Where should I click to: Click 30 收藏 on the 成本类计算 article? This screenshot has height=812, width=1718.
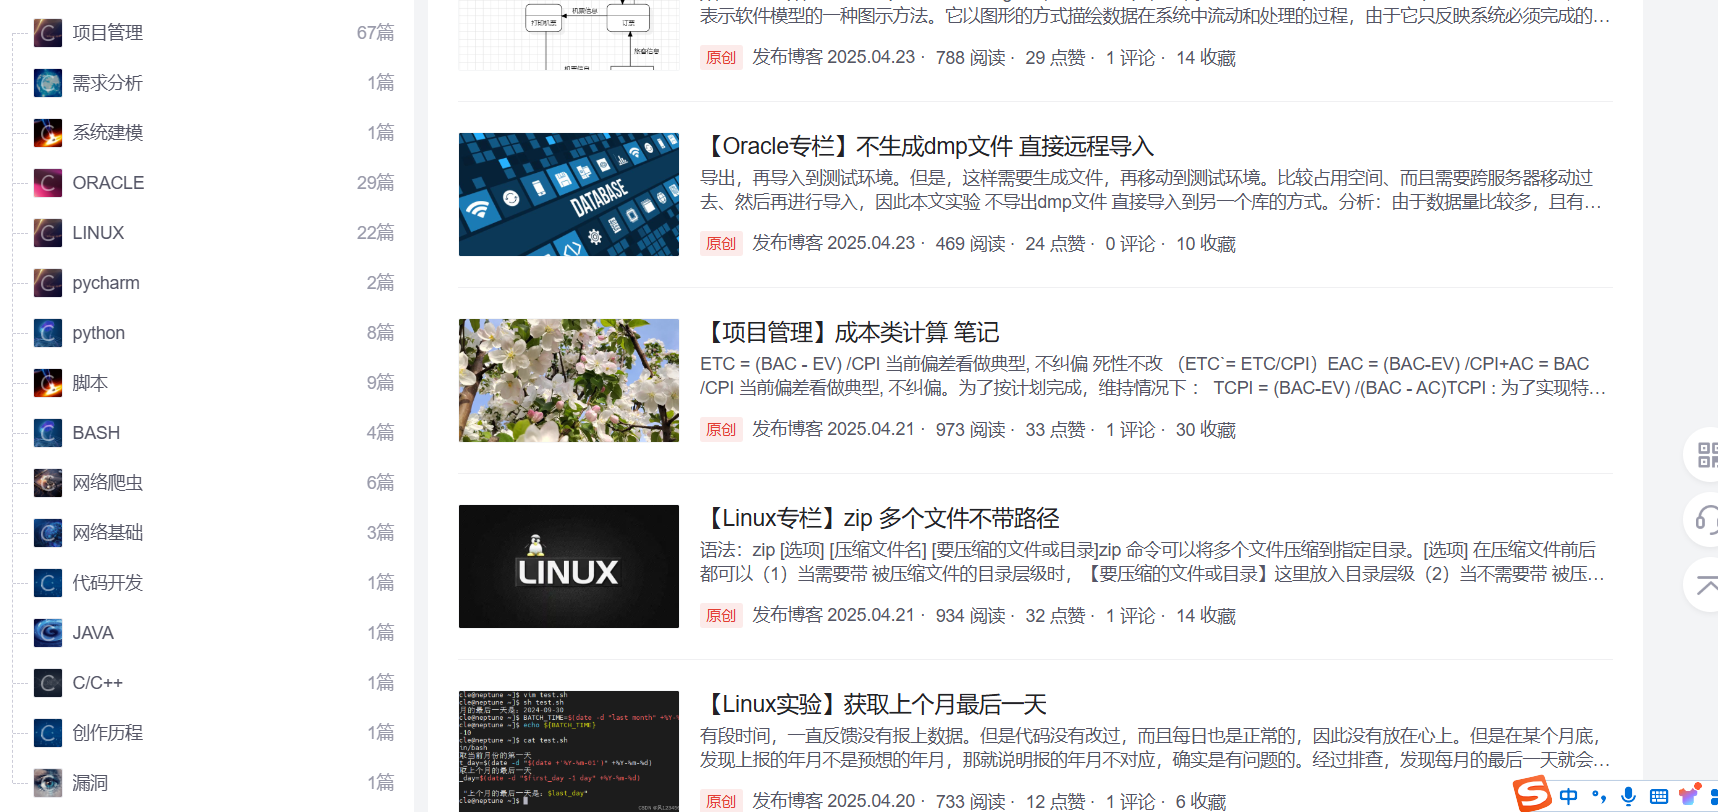point(1206,430)
